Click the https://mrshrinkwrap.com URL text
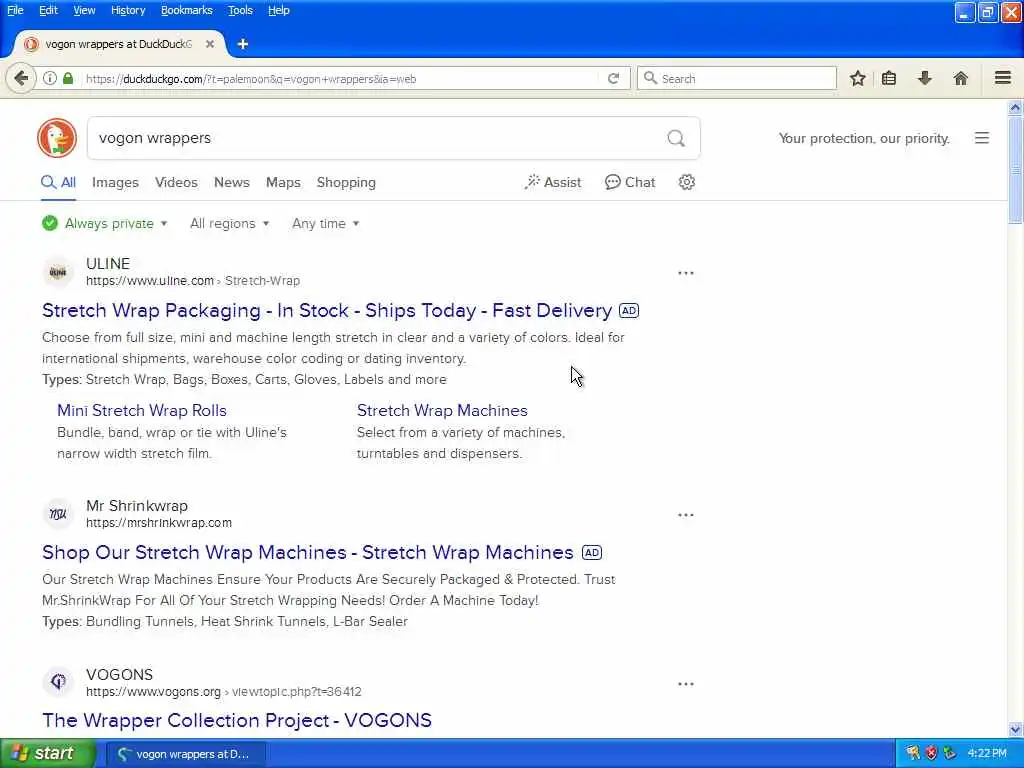The width and height of the screenshot is (1024, 768). (x=159, y=523)
